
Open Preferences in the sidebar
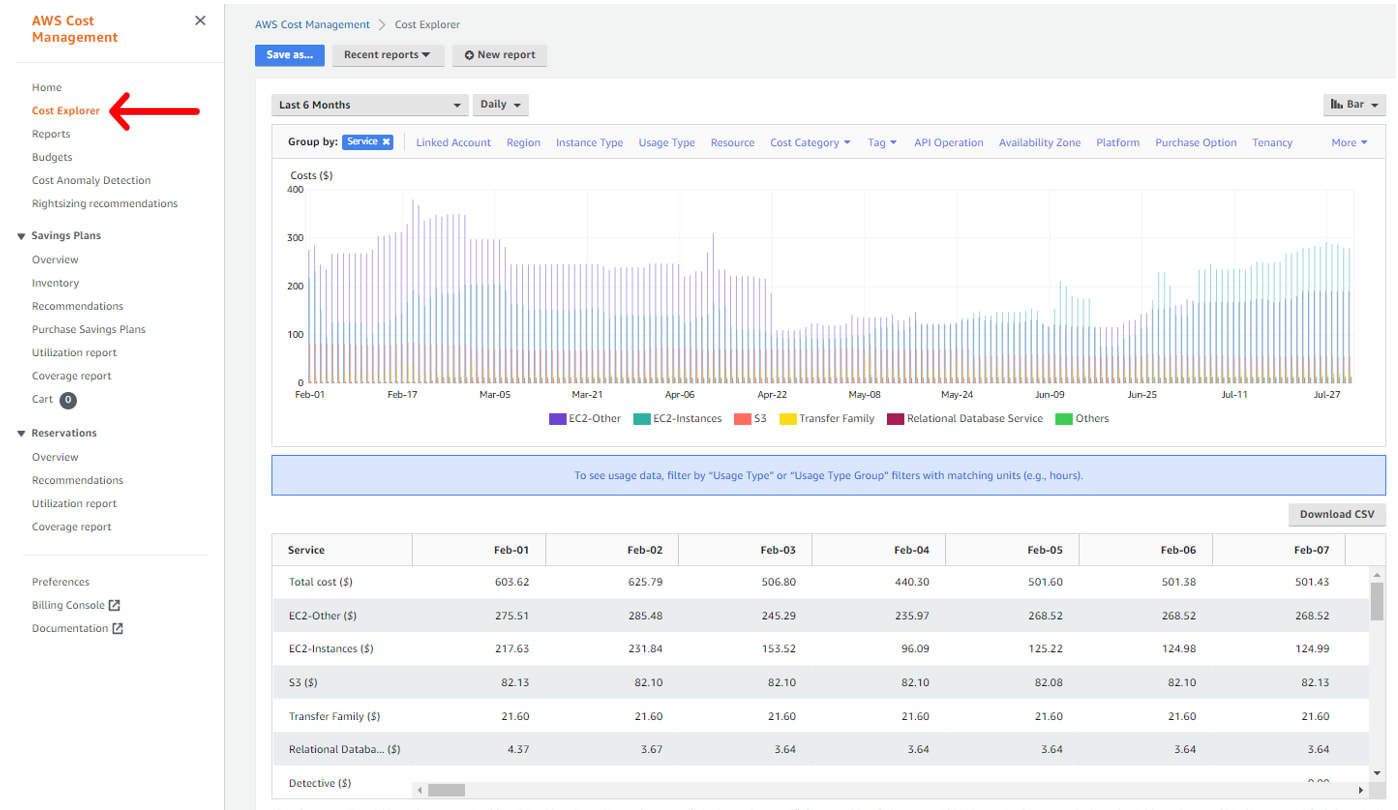click(x=61, y=582)
